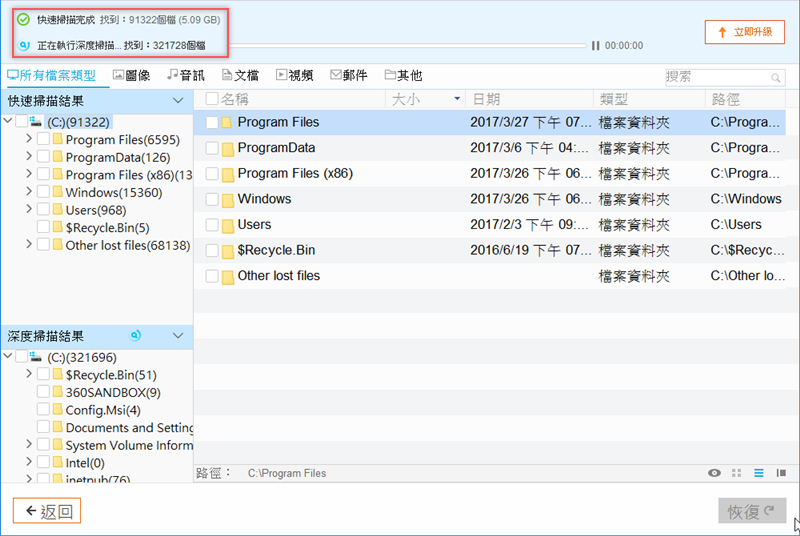Filter by Documents tab (文檔)
This screenshot has width=800, height=536.
click(240, 76)
